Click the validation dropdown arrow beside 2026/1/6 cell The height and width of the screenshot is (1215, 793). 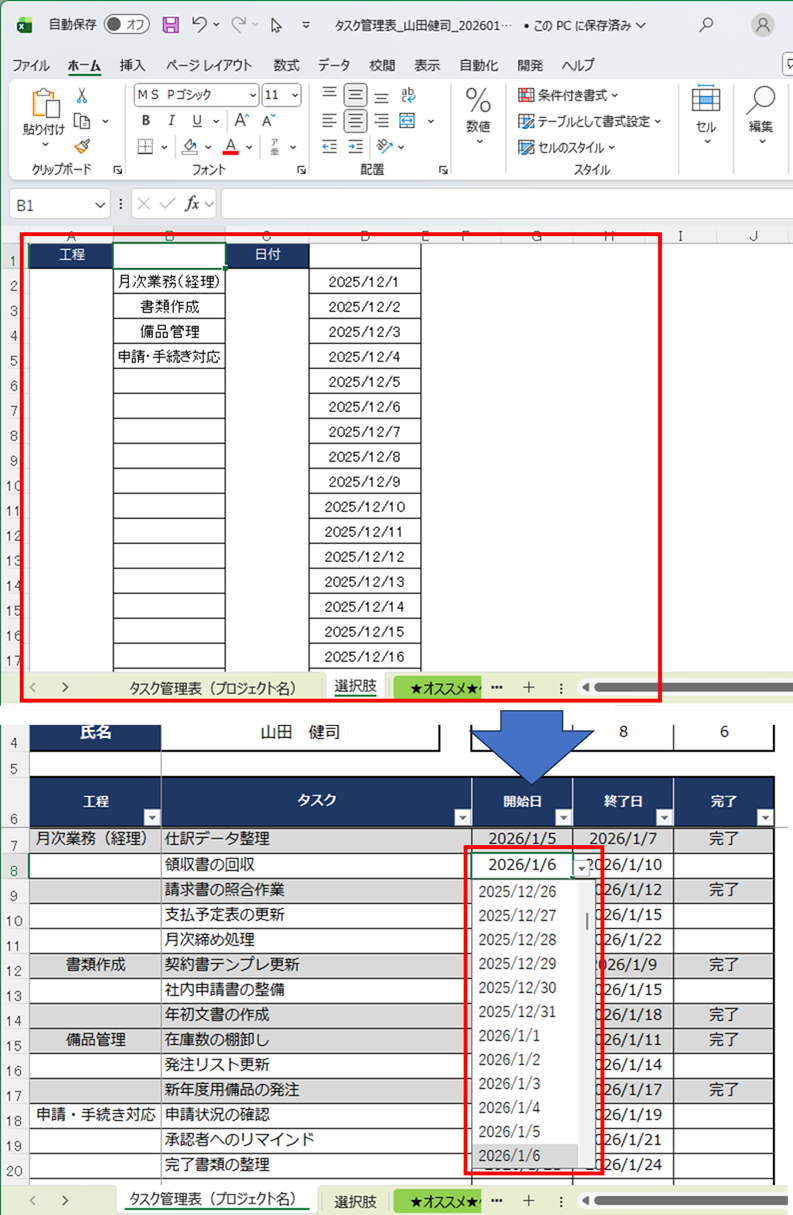click(581, 868)
